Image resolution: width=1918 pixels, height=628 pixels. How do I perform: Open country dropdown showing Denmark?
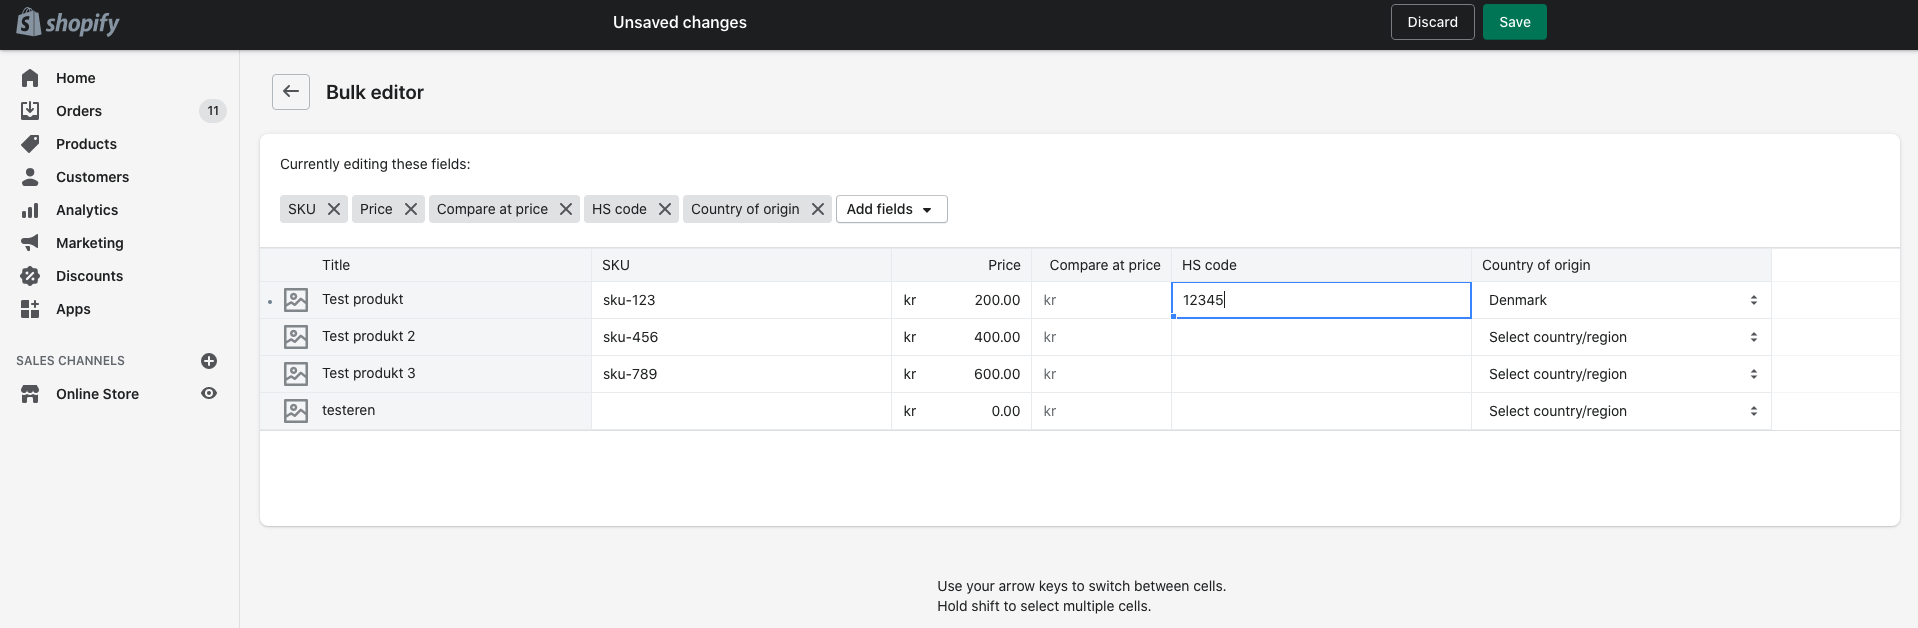pos(1620,300)
